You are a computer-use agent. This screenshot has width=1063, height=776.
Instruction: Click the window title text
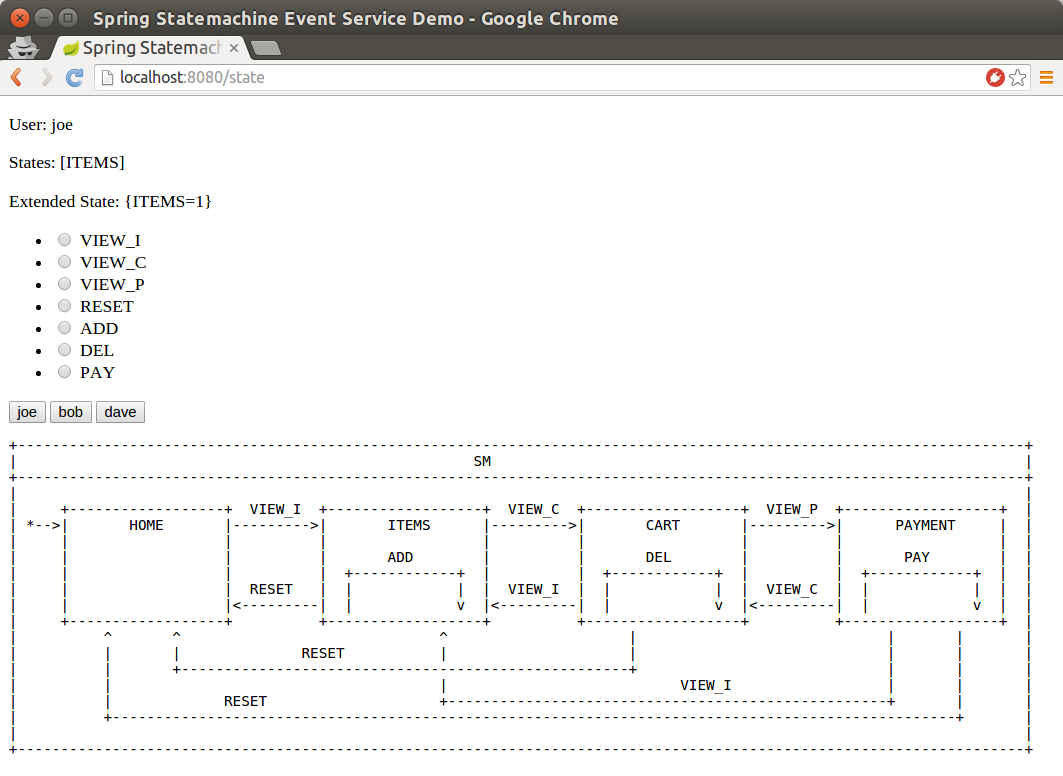(355, 18)
